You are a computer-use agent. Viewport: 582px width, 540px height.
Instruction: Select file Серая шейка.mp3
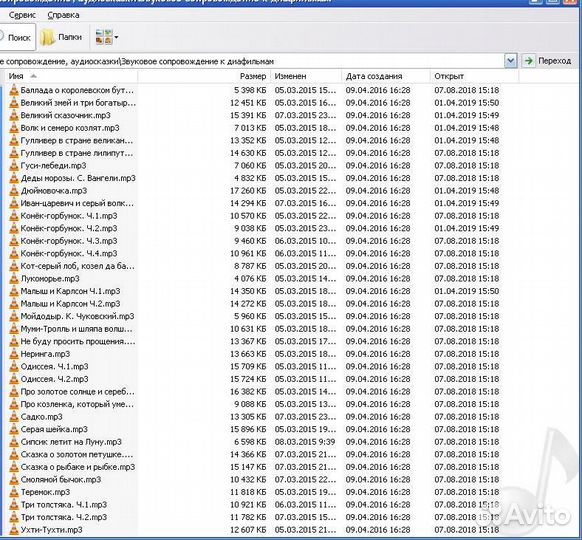[54, 429]
